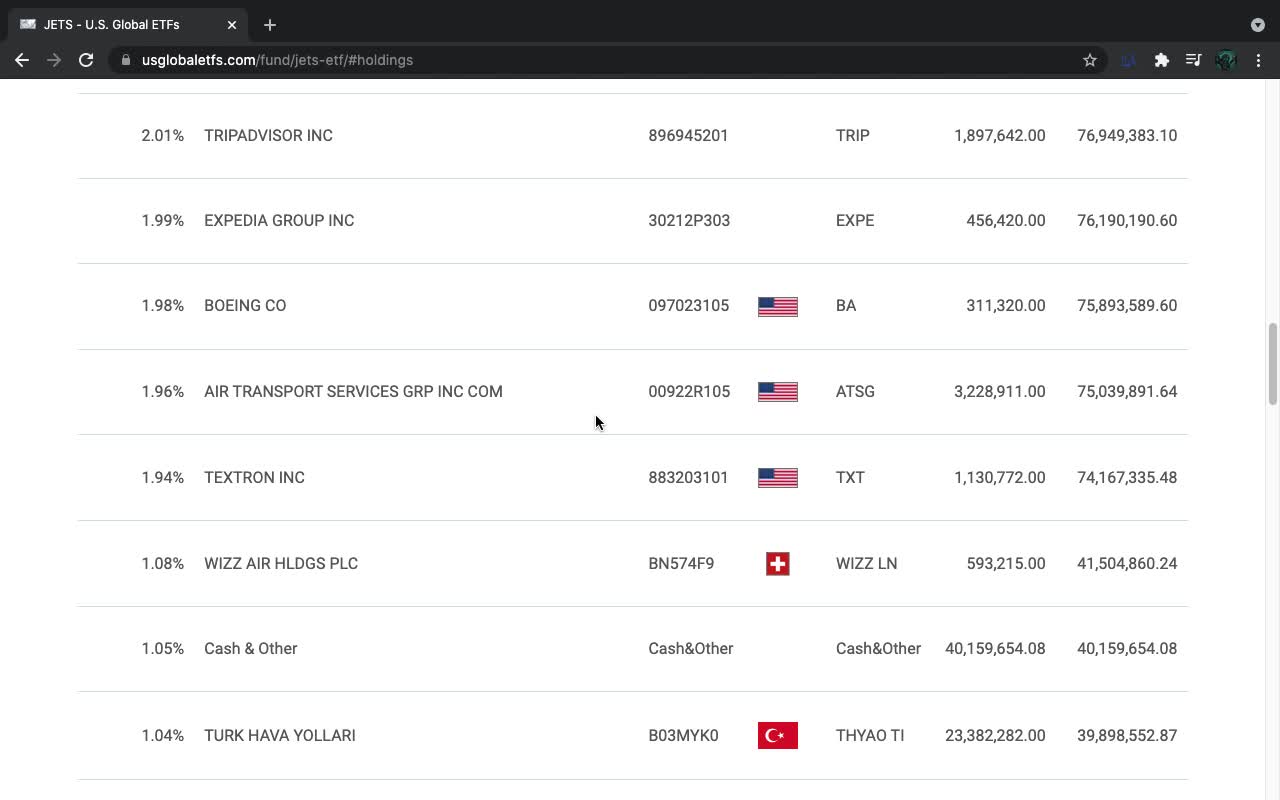Screen dimensions: 1280x800
Task: Click the THYAO TI ticker symbol
Action: [870, 735]
